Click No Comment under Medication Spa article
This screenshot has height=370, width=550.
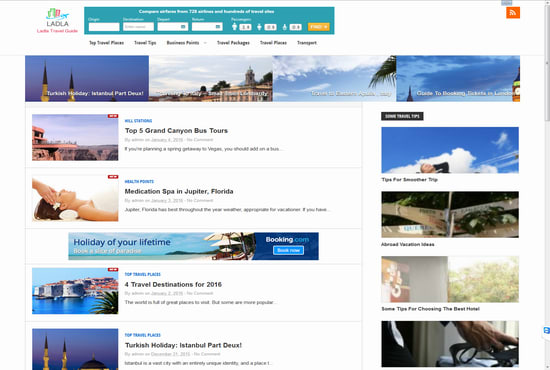coord(200,201)
